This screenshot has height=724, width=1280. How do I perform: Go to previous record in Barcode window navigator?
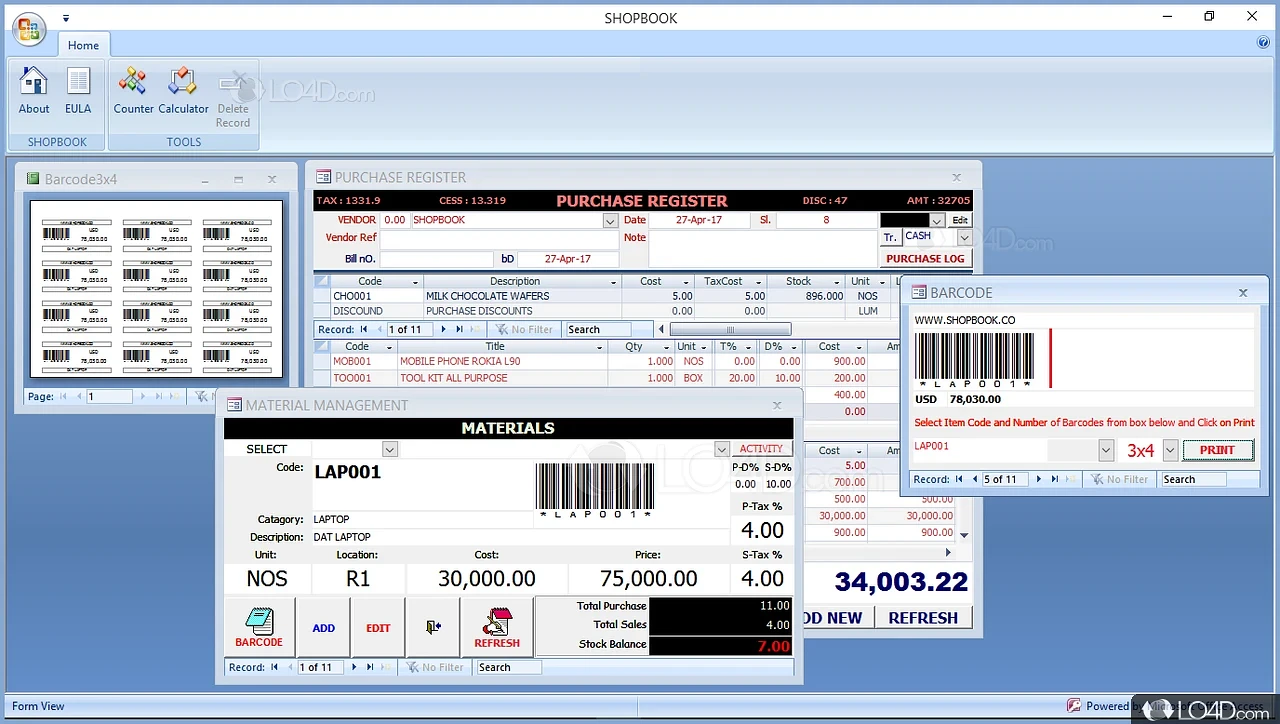(974, 479)
